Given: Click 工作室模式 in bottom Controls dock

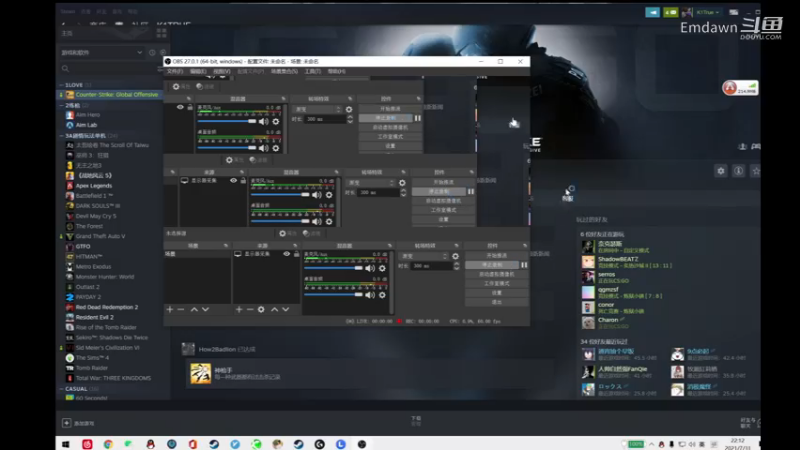Looking at the screenshot, I should (496, 283).
